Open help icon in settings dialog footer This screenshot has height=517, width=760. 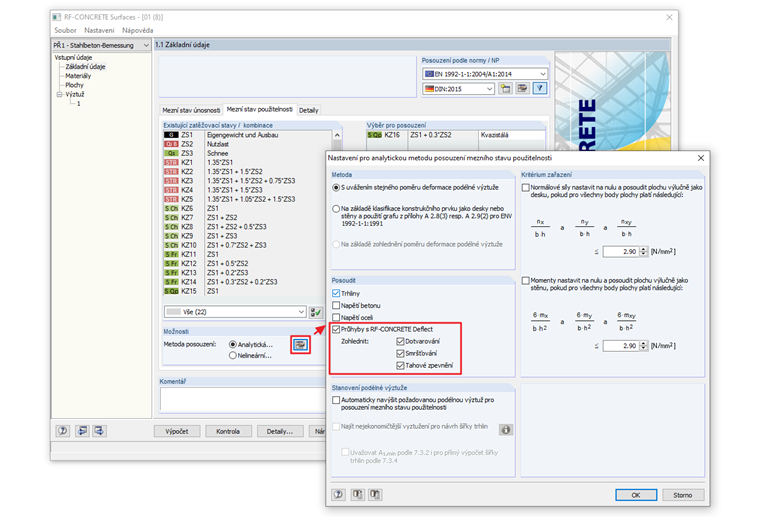pos(338,494)
